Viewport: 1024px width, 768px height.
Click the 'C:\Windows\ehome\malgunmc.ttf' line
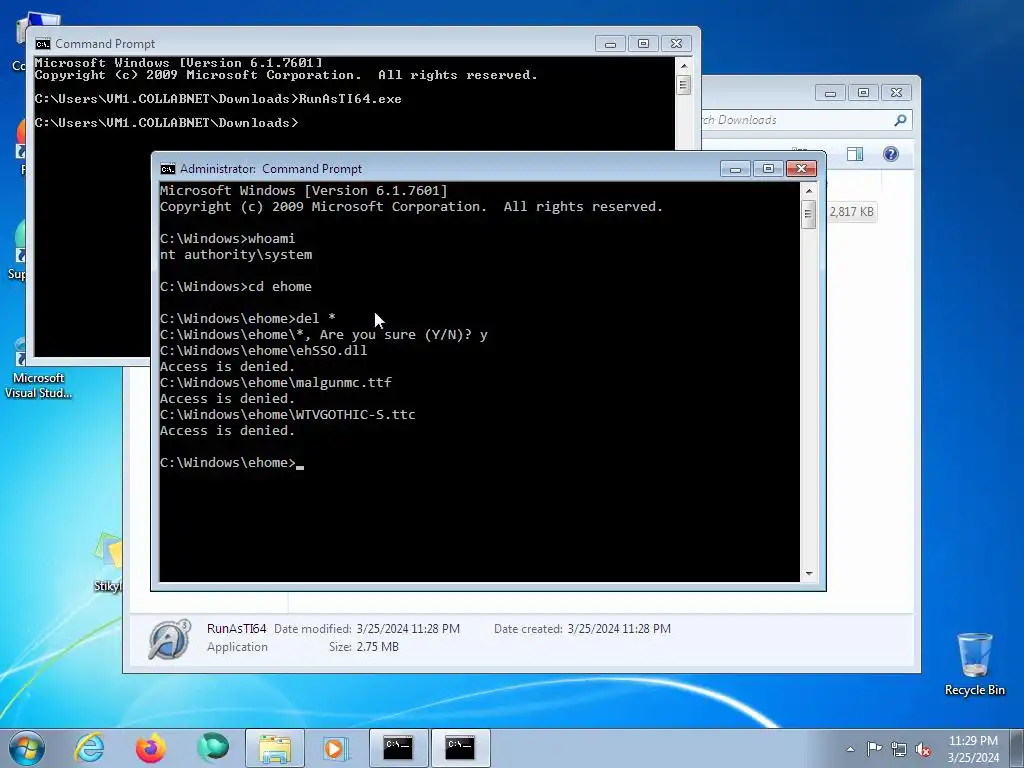click(276, 383)
